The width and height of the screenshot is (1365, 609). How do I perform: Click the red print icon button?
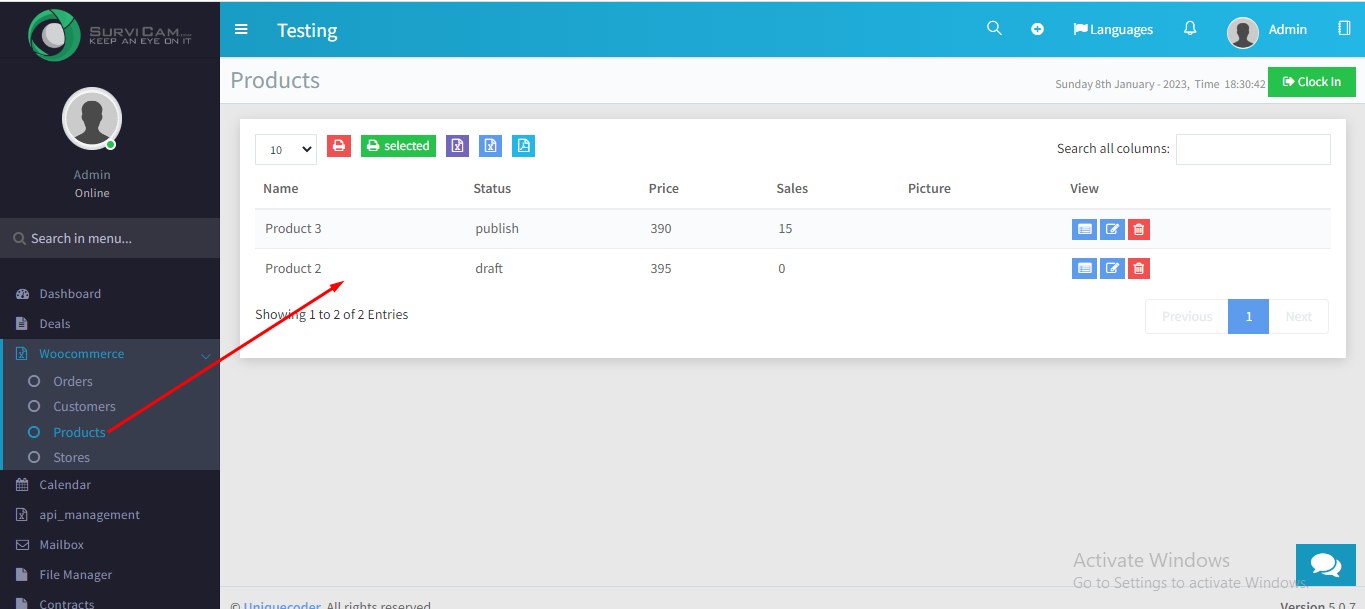[x=339, y=146]
